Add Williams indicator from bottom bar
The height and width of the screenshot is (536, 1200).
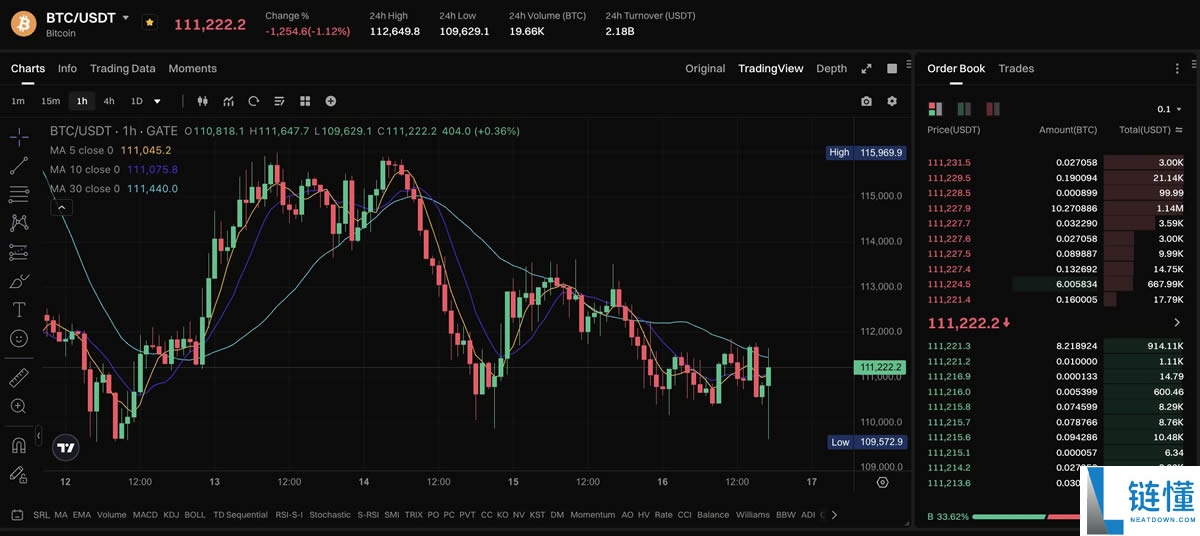point(753,515)
